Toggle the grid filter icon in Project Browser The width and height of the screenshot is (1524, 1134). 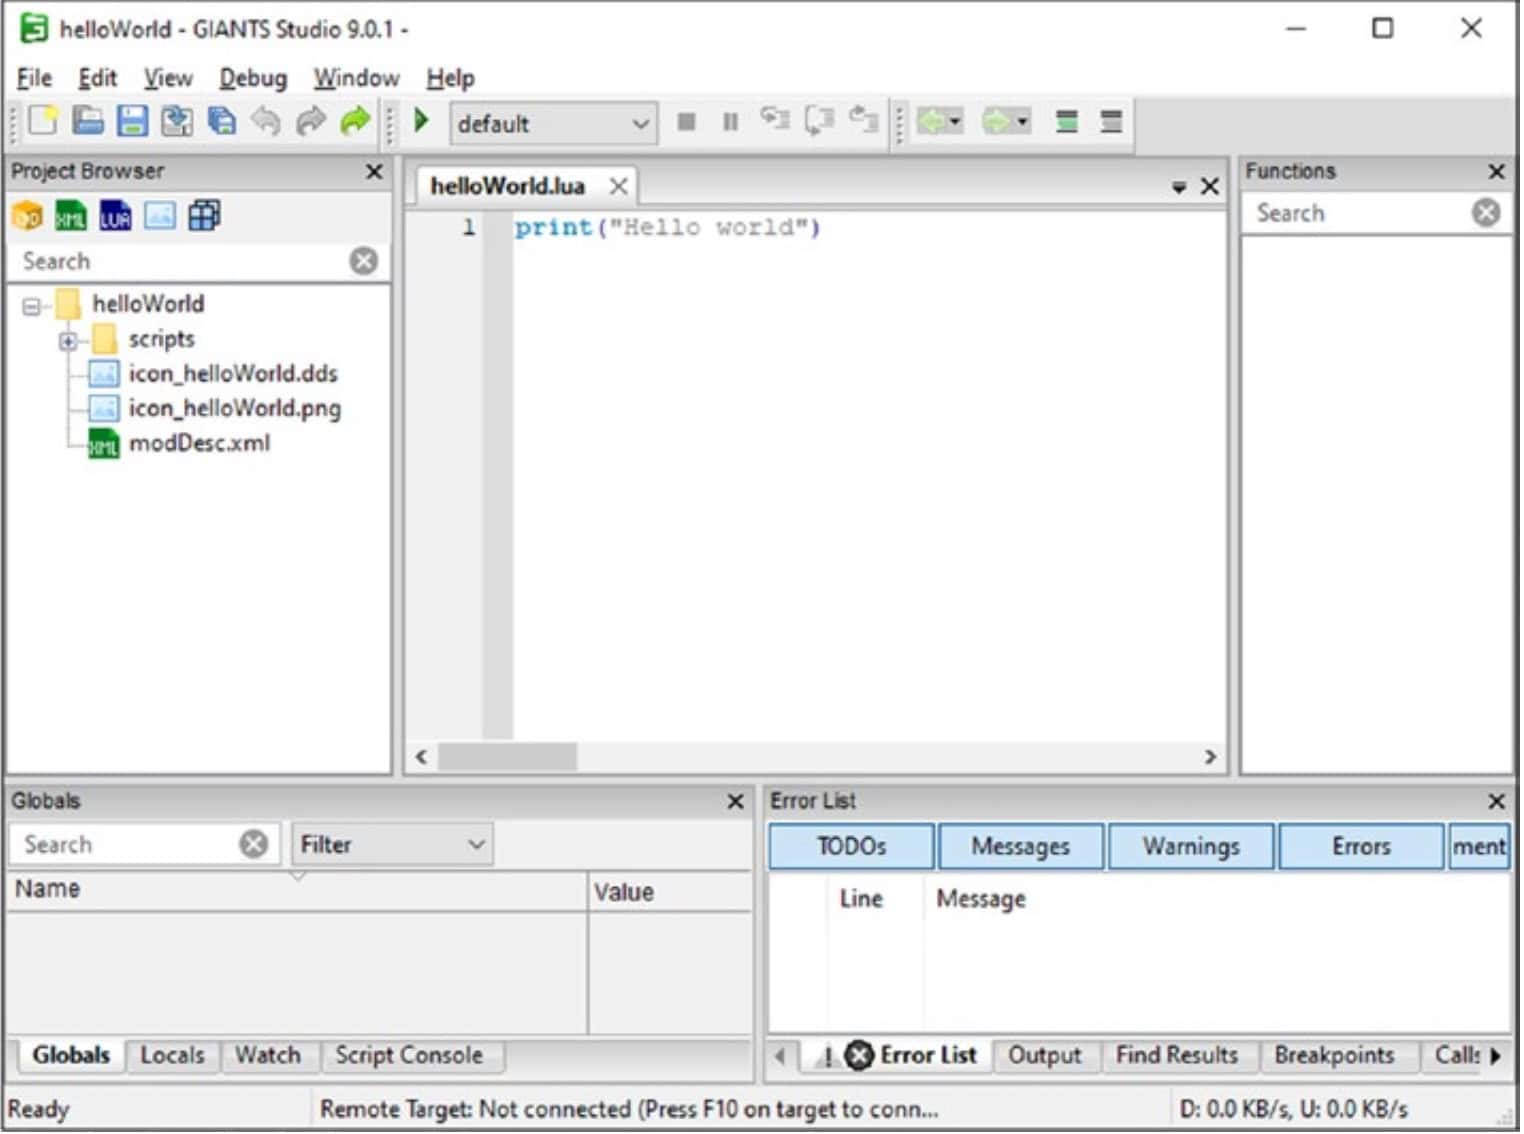point(204,216)
